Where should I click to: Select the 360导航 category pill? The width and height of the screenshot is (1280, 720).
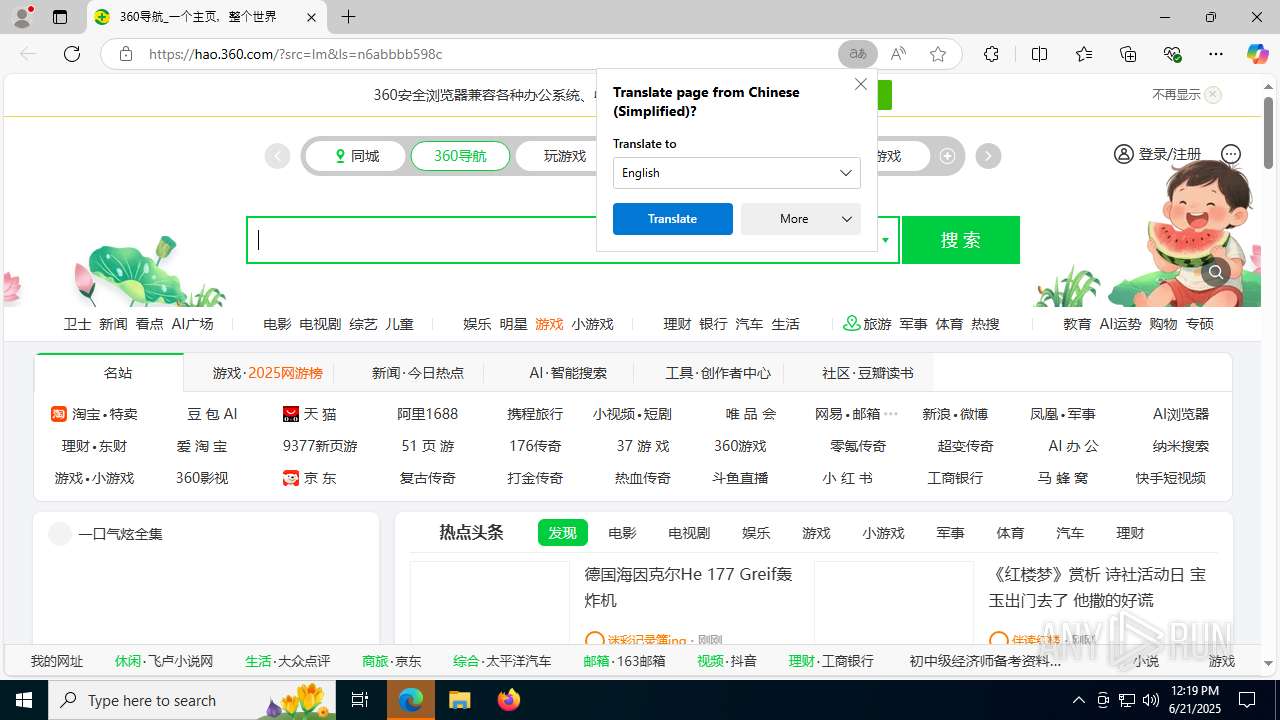(x=460, y=156)
